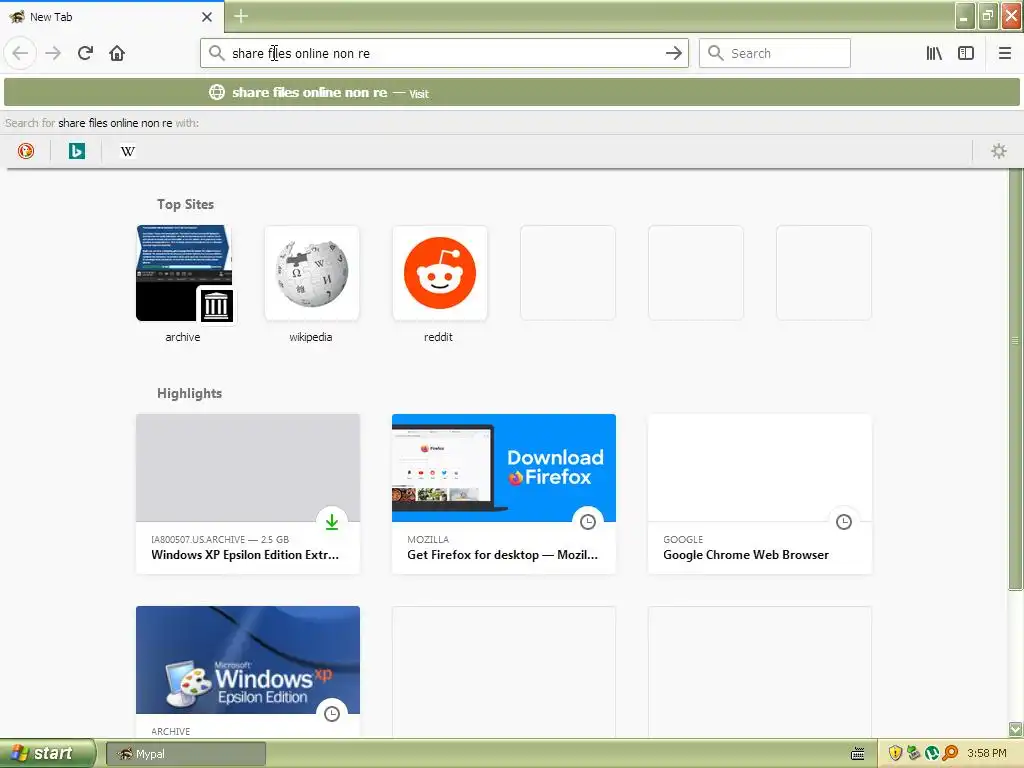Open Google Chrome Web Browser highlight
This screenshot has width=1024, height=768.
click(x=760, y=494)
